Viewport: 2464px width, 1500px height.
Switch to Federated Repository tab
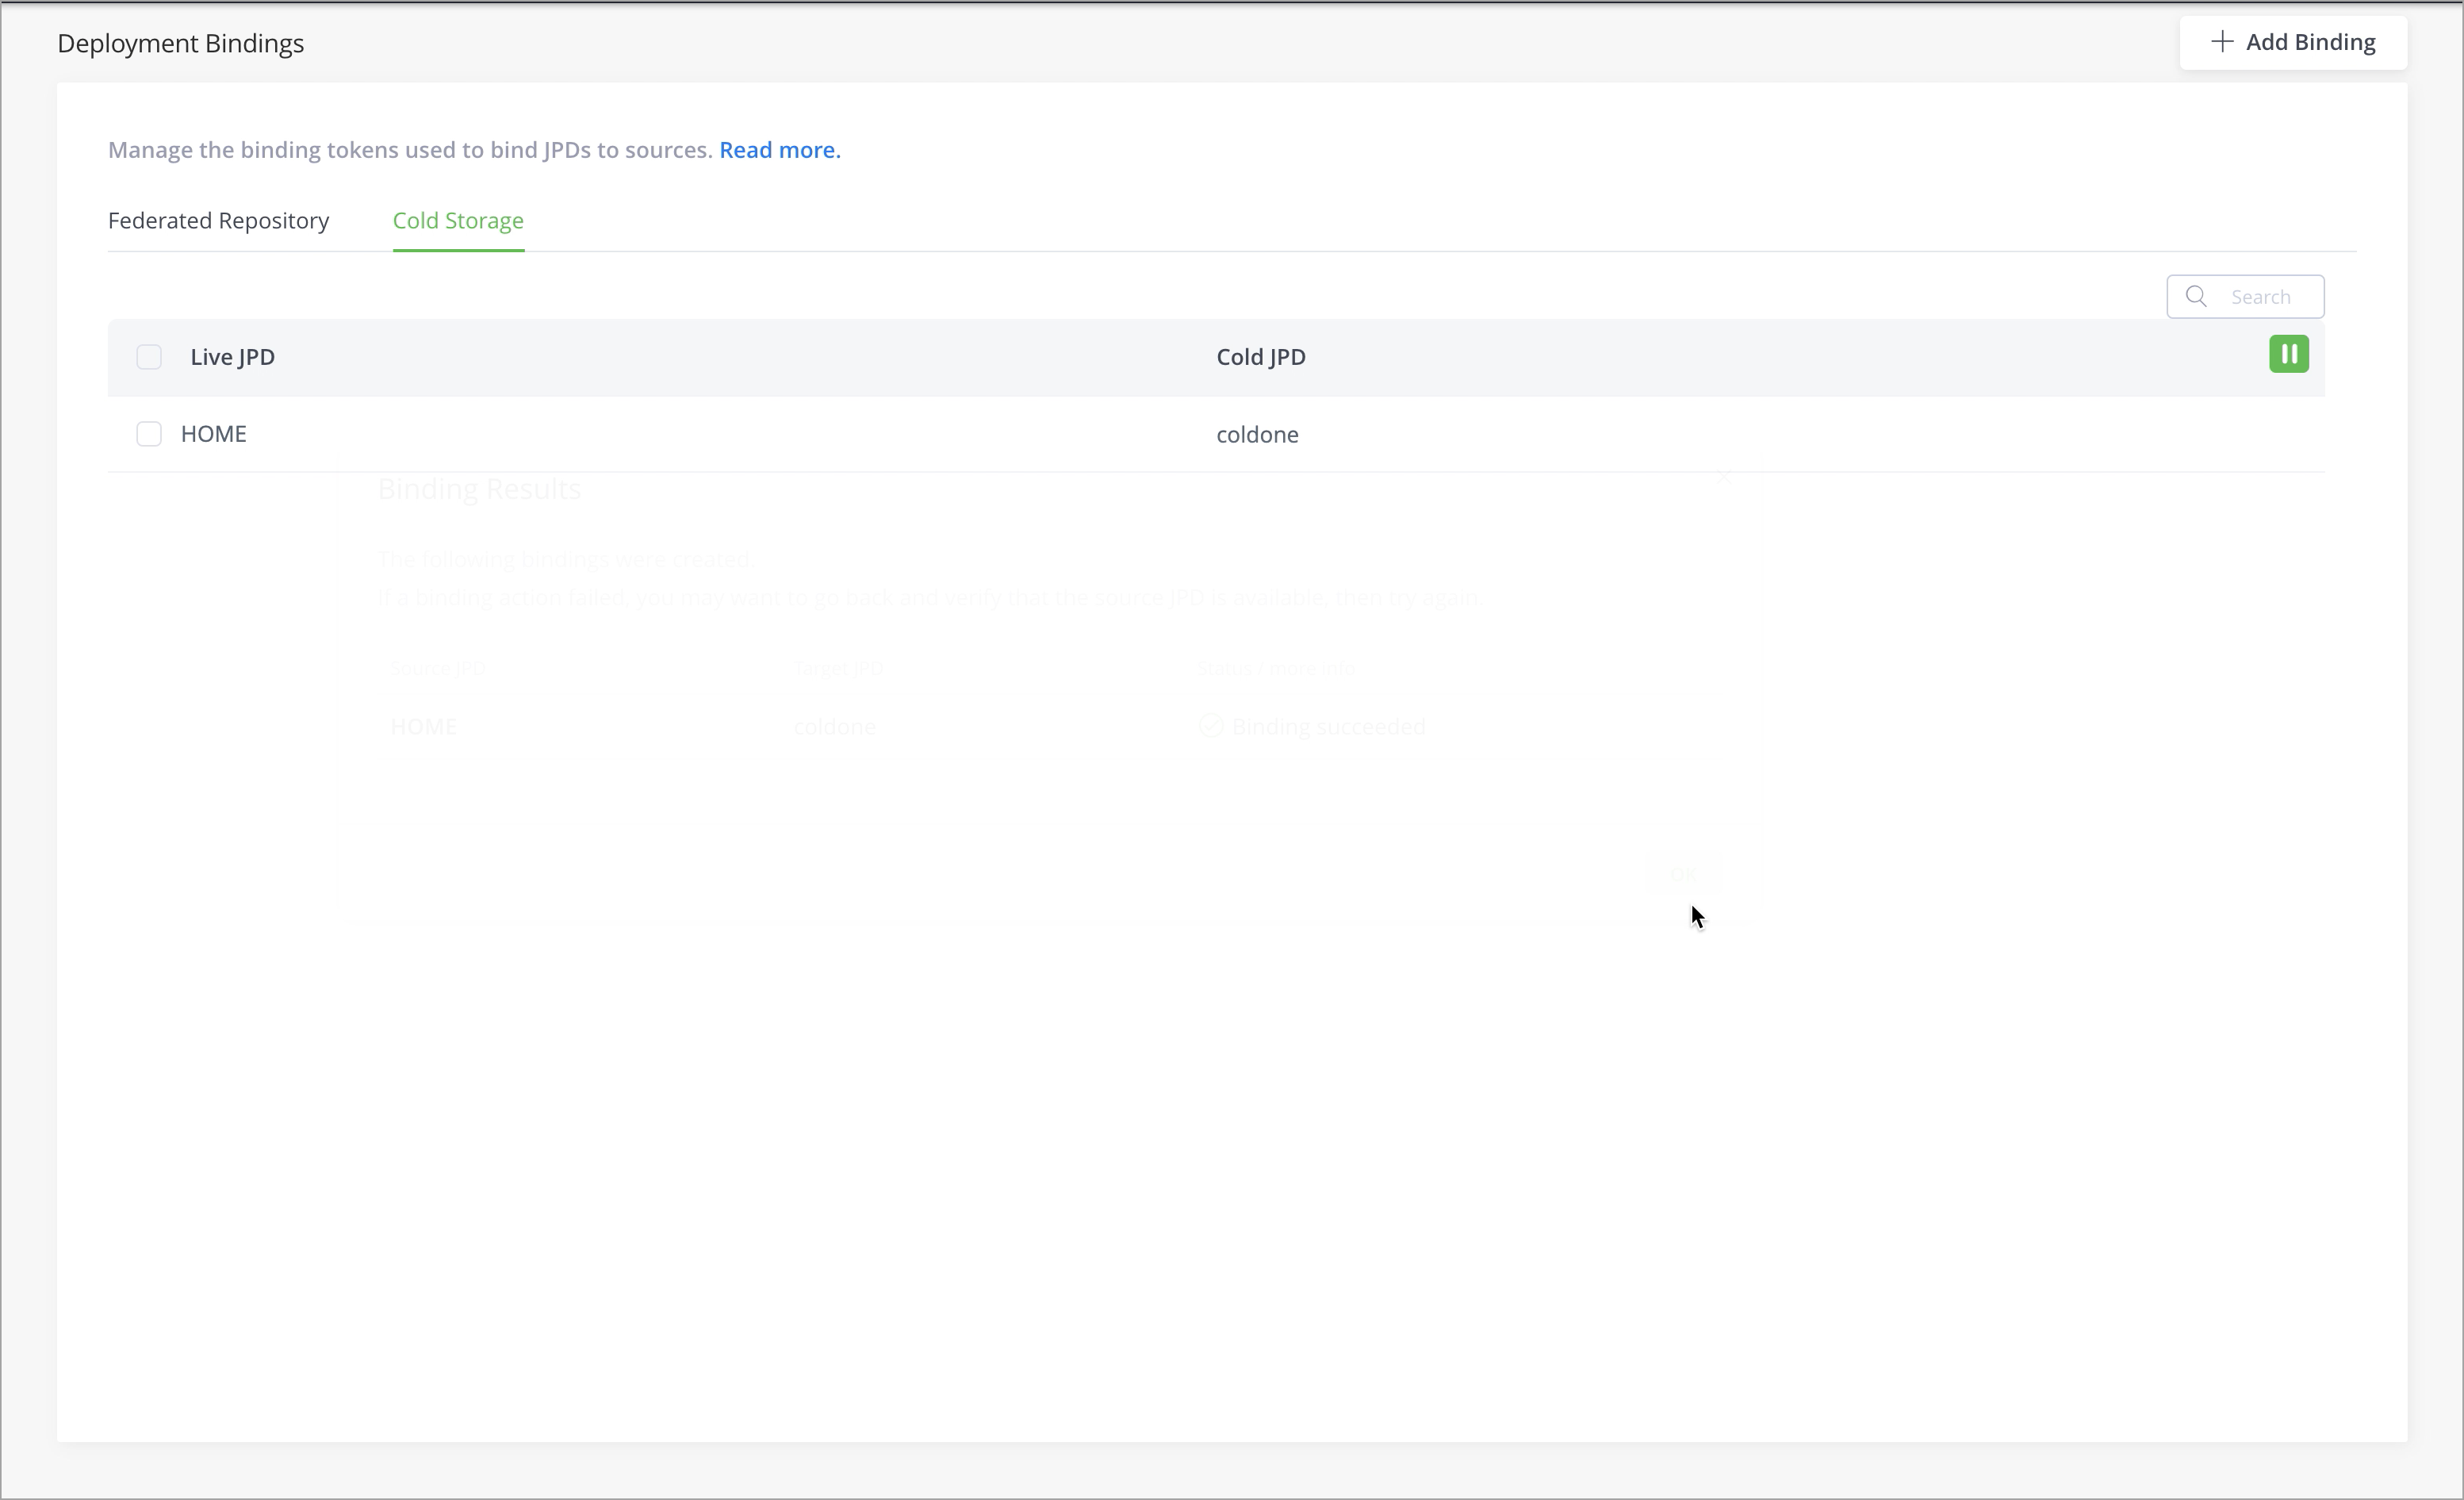point(218,221)
